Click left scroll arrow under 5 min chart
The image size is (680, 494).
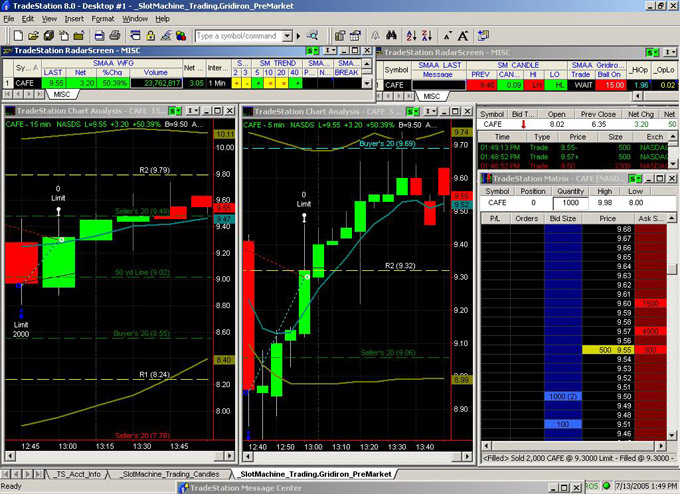pos(248,456)
